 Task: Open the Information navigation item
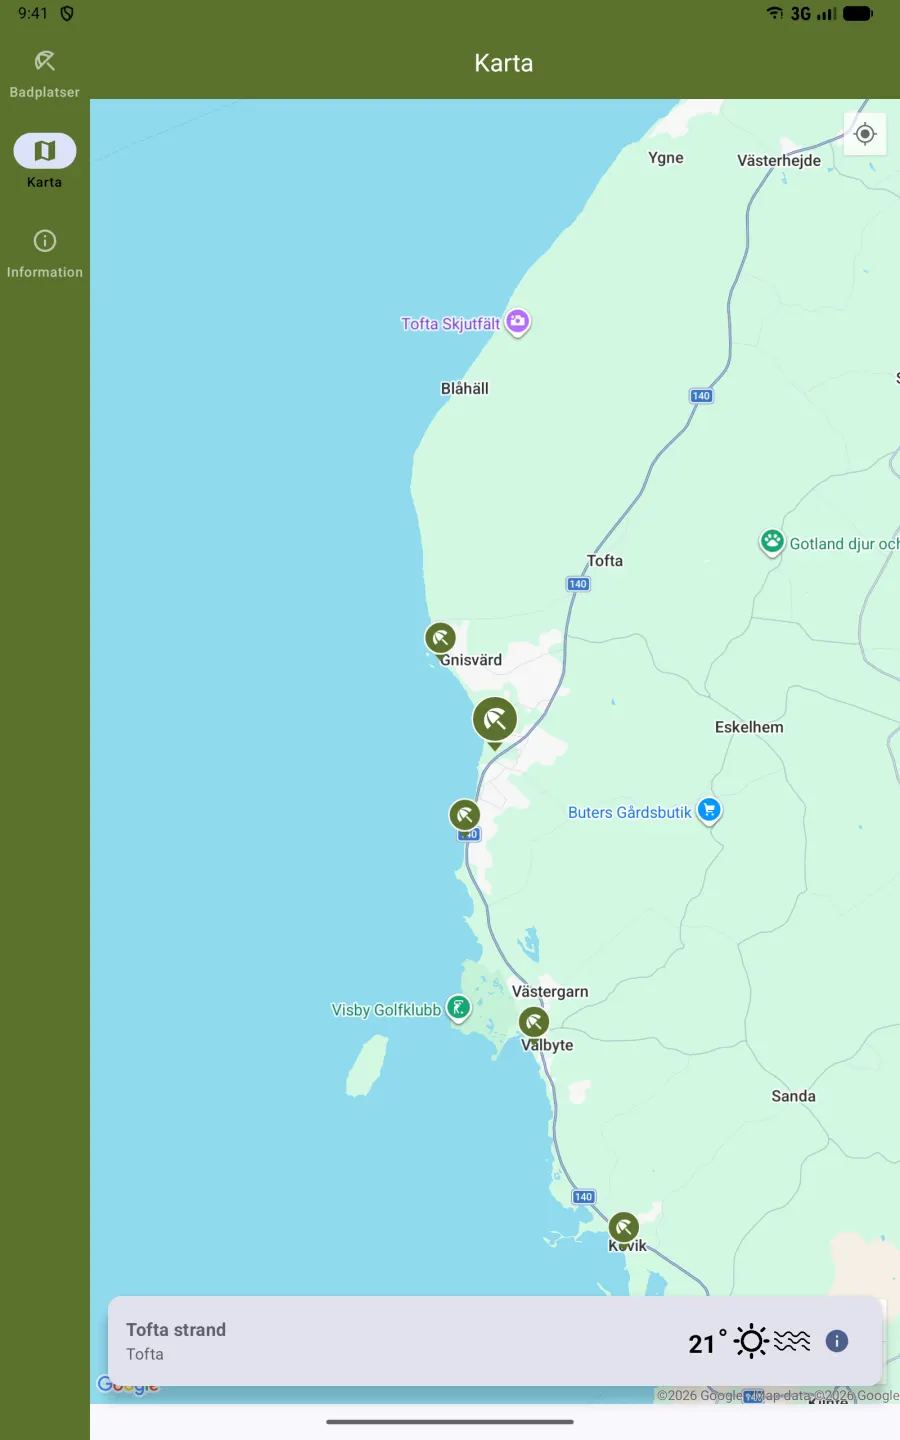point(45,254)
